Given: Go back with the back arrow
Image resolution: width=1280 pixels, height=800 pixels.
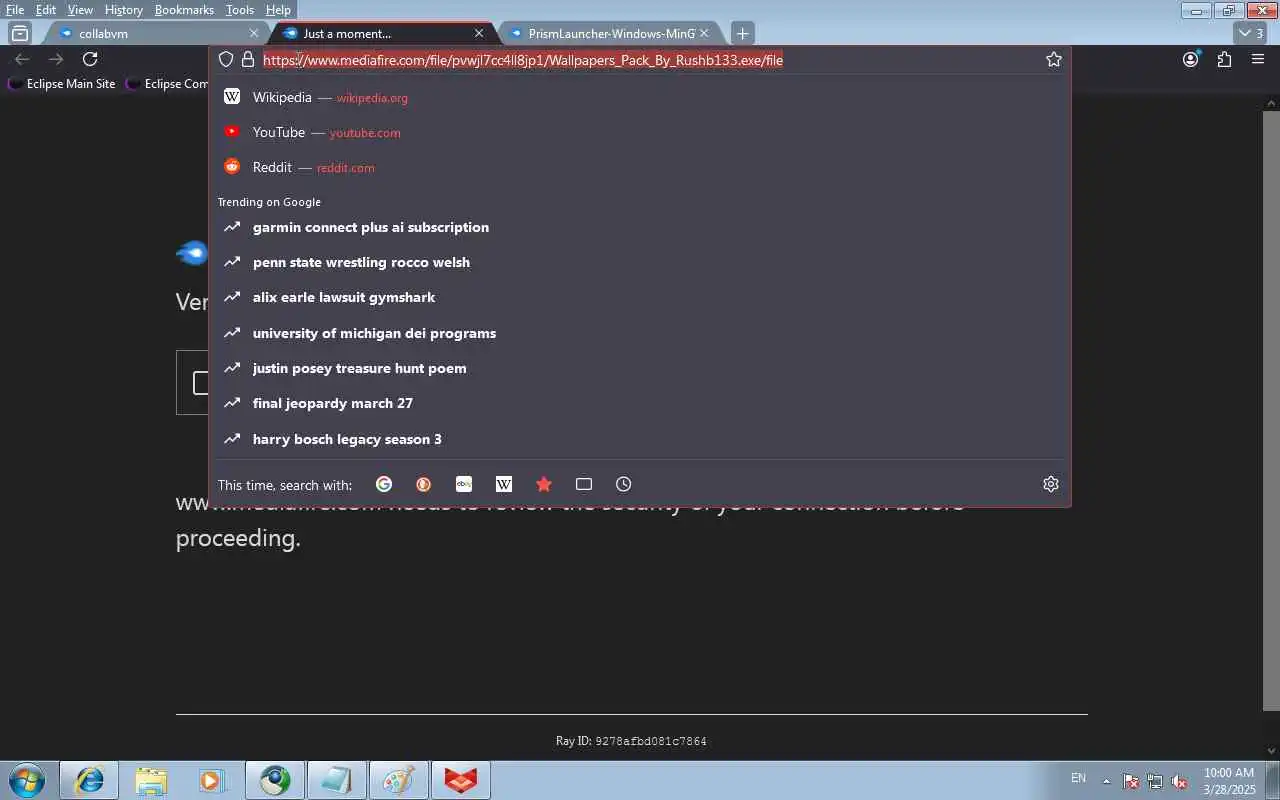Looking at the screenshot, I should coord(22,59).
